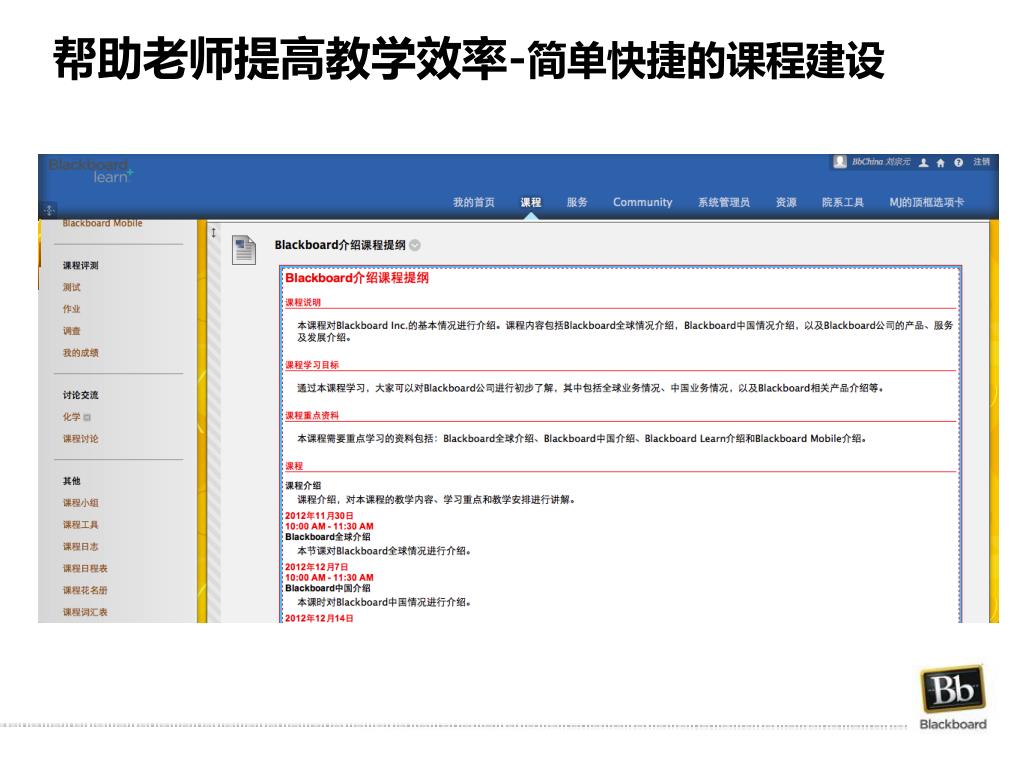
Task: Click the black Blackboard介绍课程提纲 item title
Action: [x=340, y=245]
